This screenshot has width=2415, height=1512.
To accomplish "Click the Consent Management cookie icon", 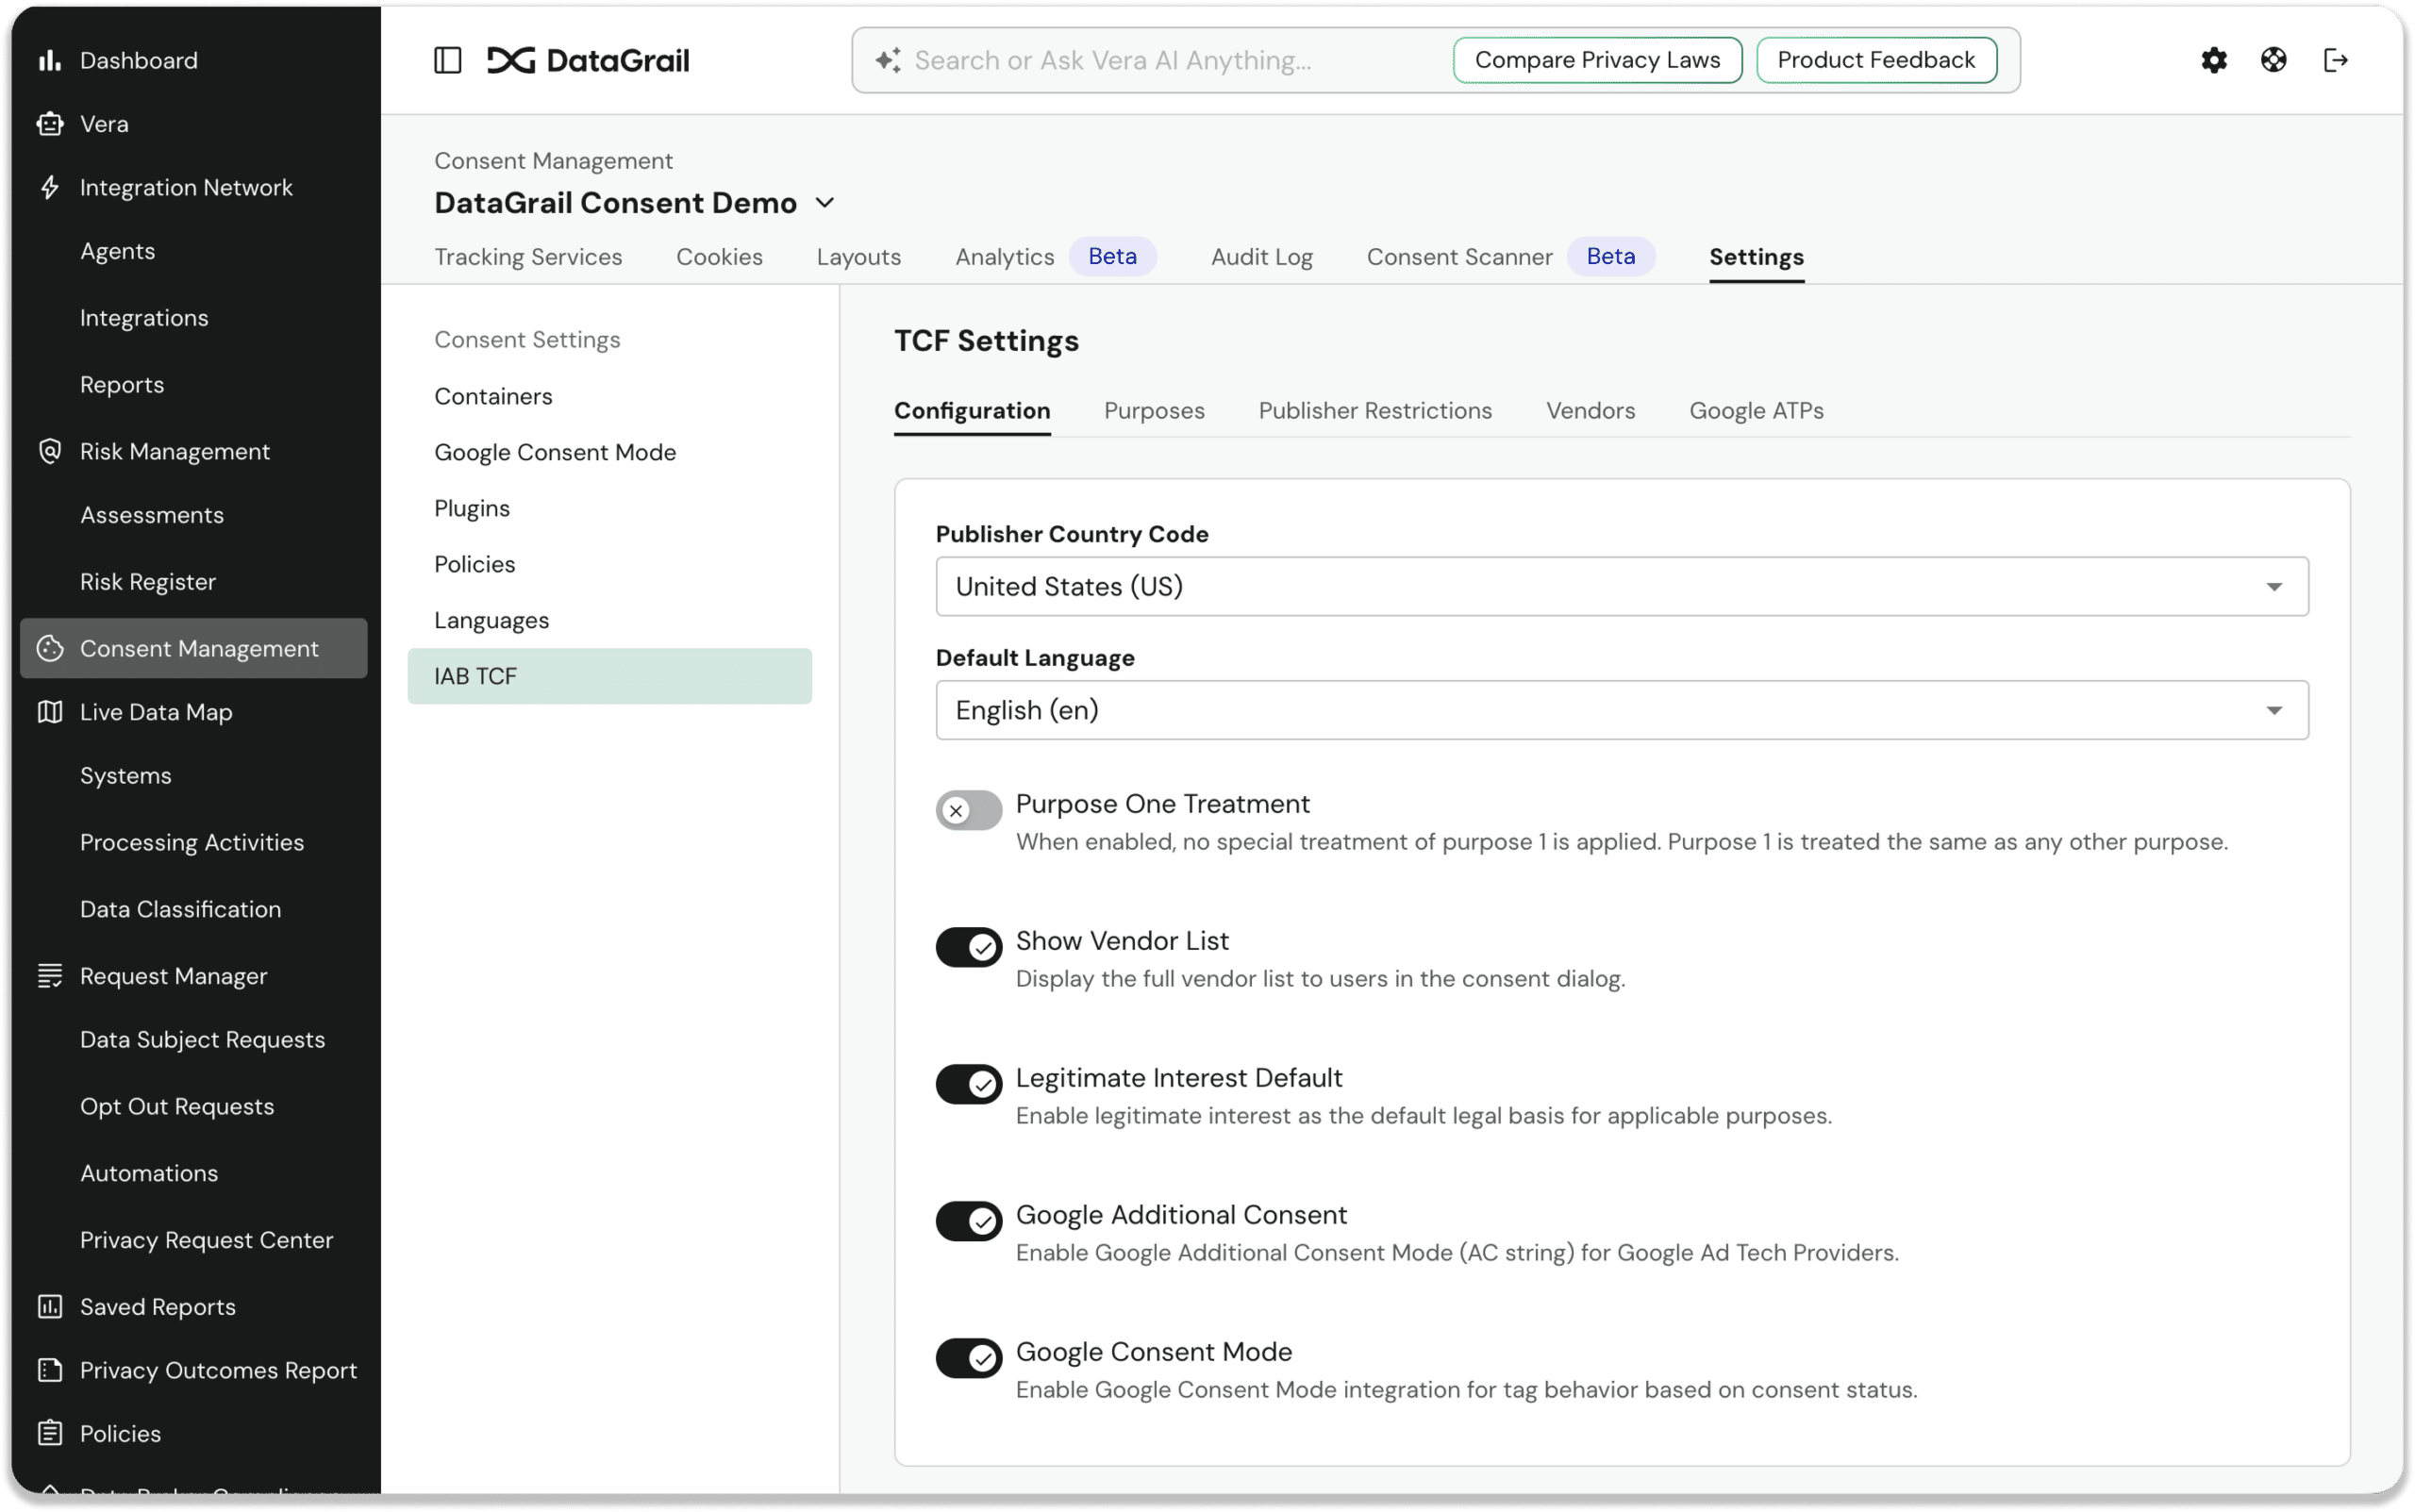I will (49, 648).
